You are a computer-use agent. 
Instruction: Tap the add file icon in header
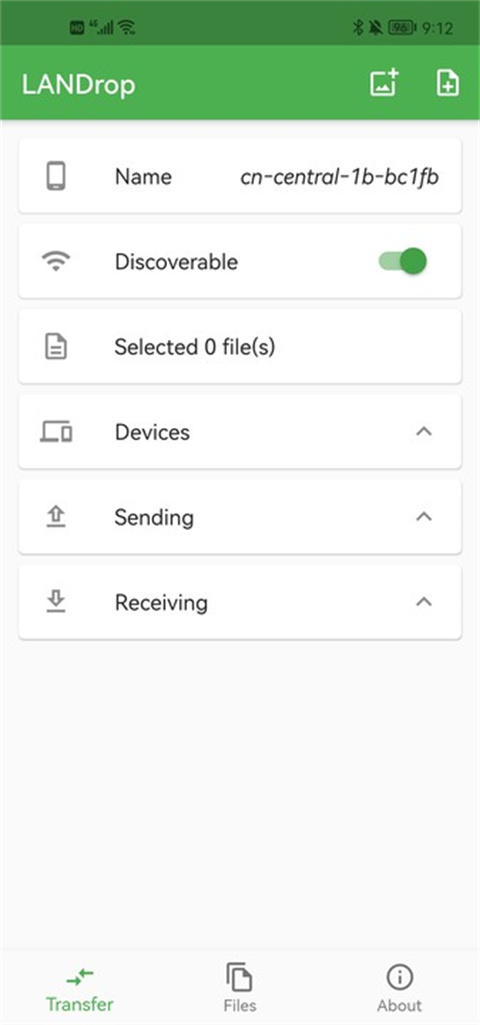tap(448, 83)
